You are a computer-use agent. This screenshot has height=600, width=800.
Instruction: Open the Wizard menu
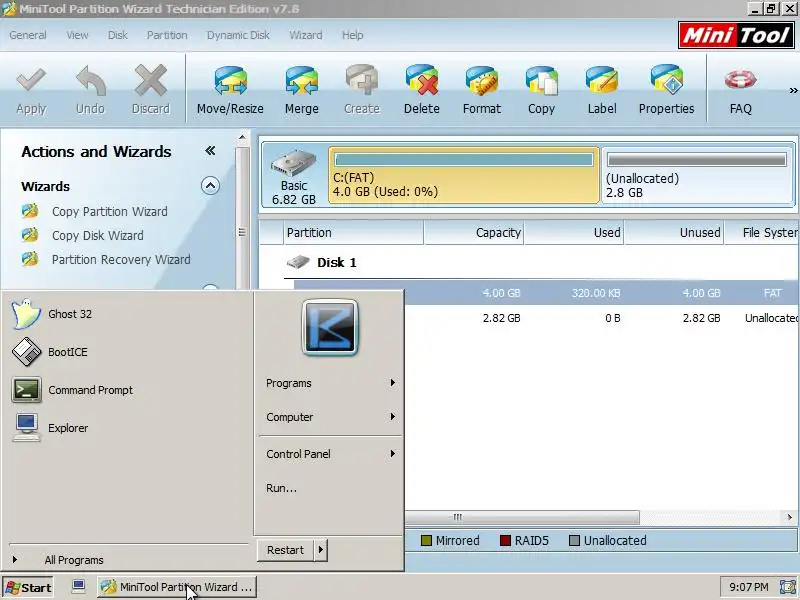pyautogui.click(x=306, y=35)
